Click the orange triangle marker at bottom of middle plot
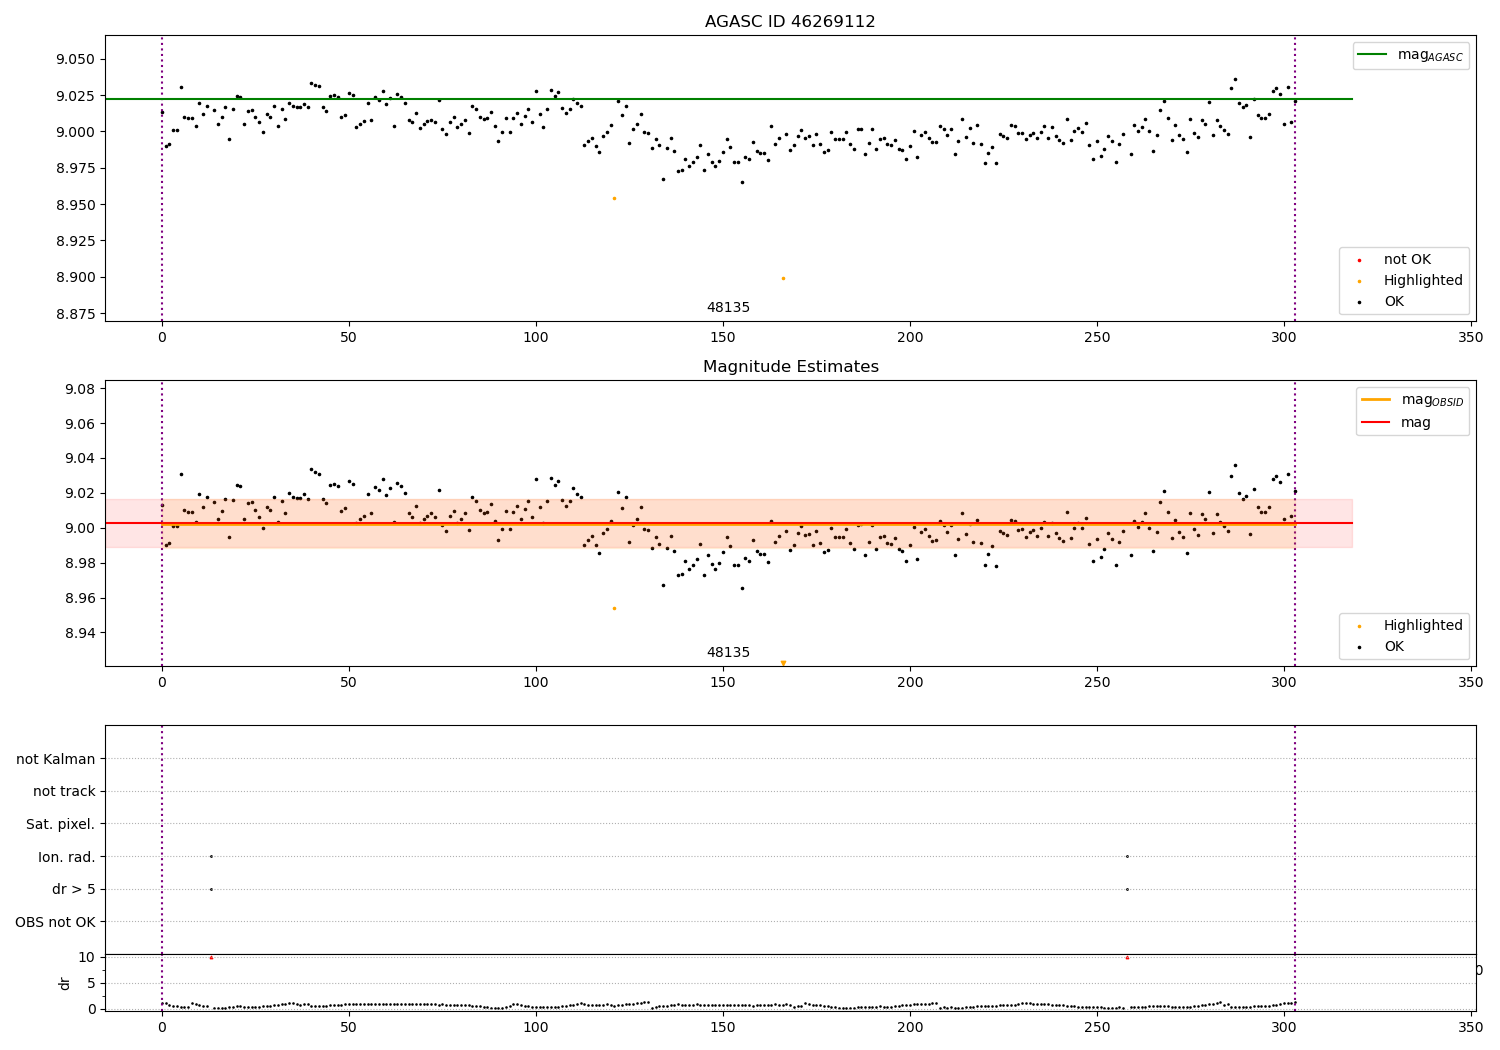 783,663
